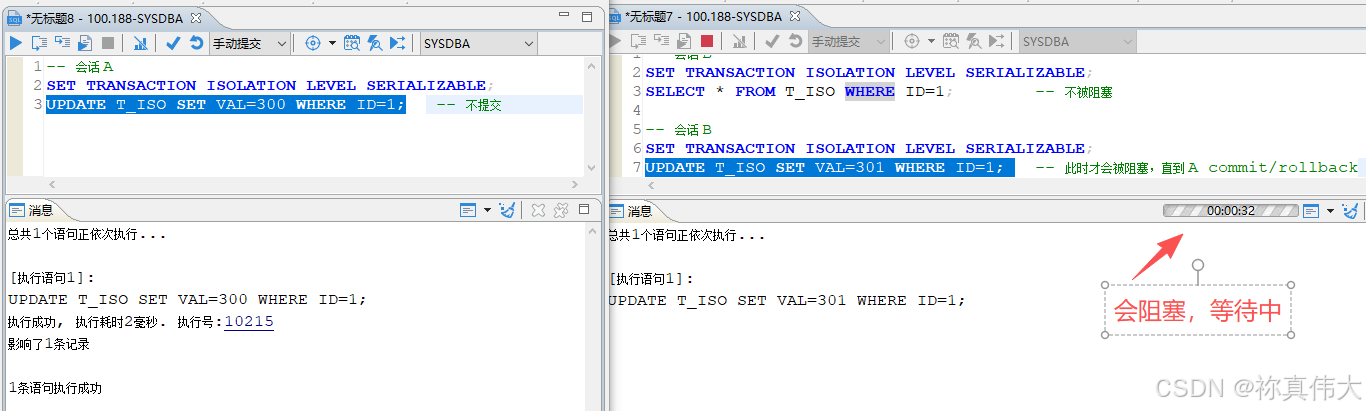Click the grayed script file icon in 无标题7

[684, 42]
